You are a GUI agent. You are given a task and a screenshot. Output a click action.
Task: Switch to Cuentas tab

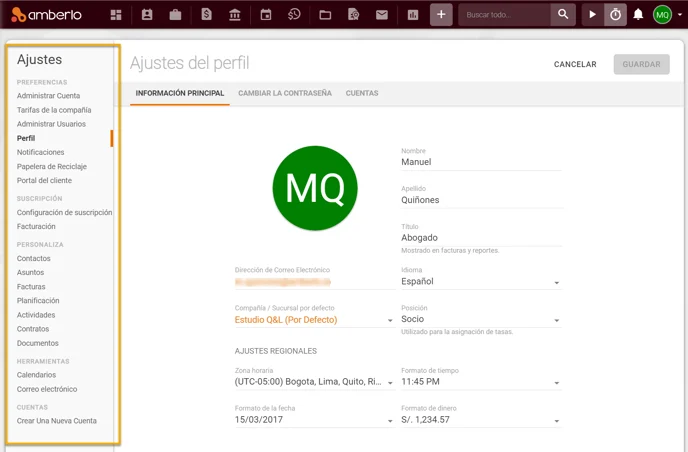point(362,93)
